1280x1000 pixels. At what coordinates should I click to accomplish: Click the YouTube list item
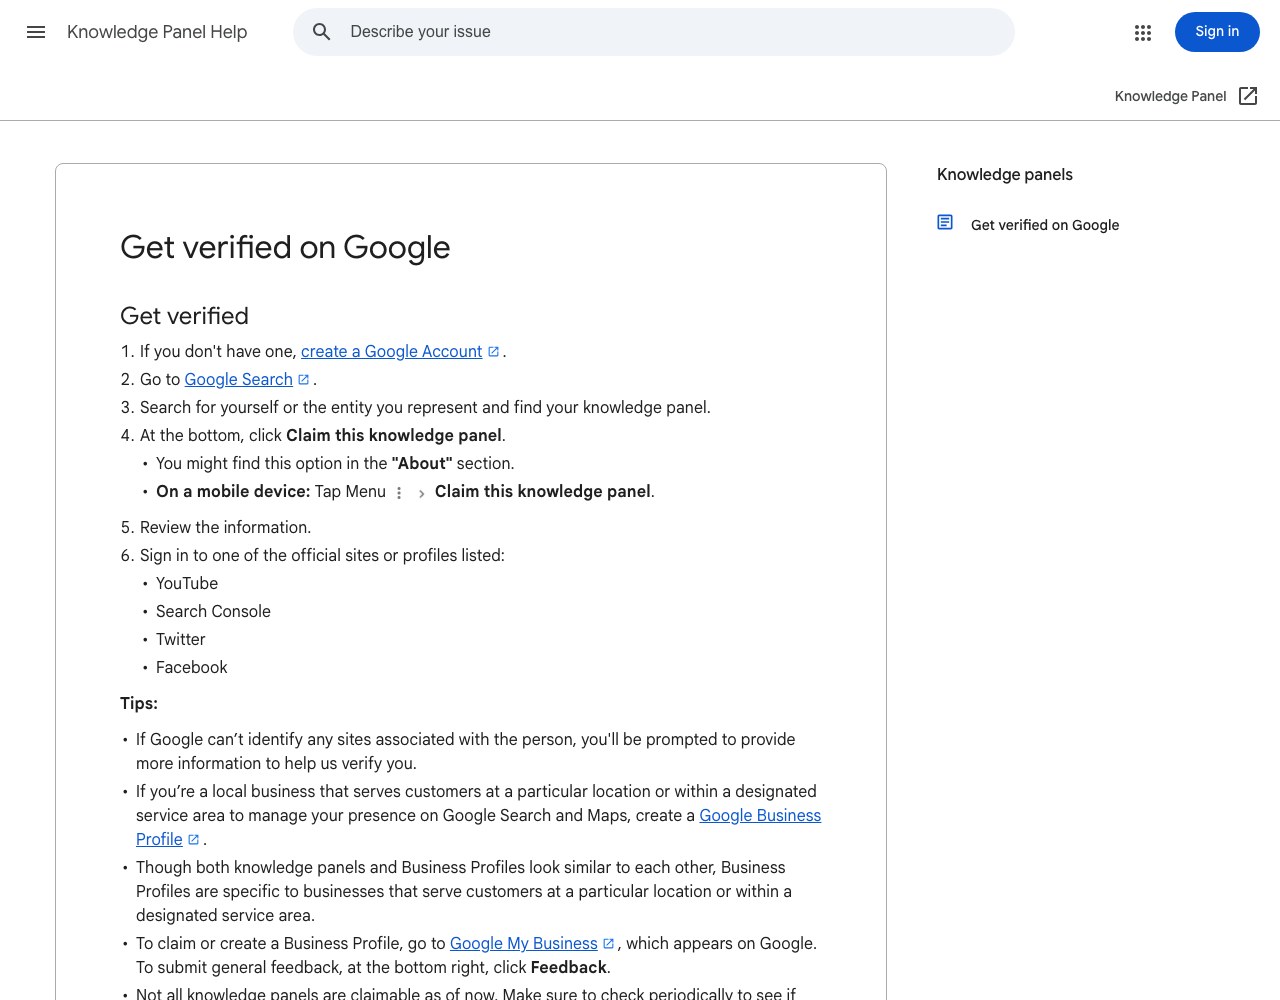click(187, 584)
